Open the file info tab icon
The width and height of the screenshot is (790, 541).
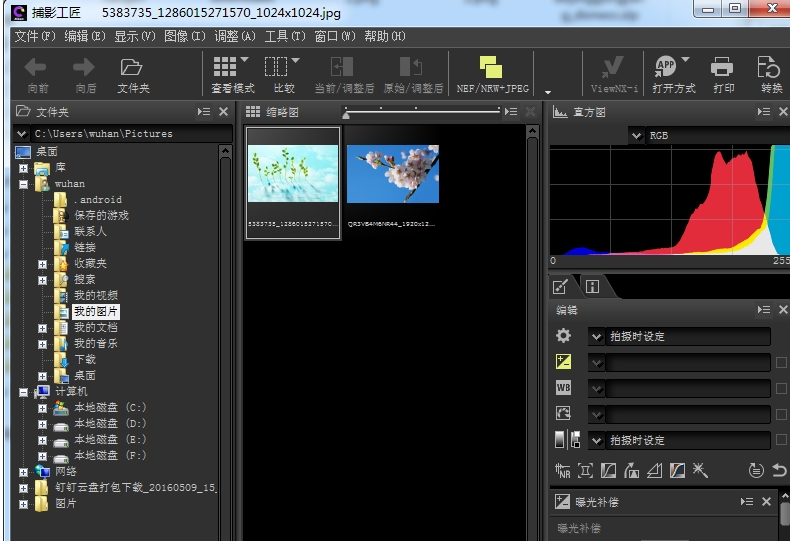[x=592, y=287]
